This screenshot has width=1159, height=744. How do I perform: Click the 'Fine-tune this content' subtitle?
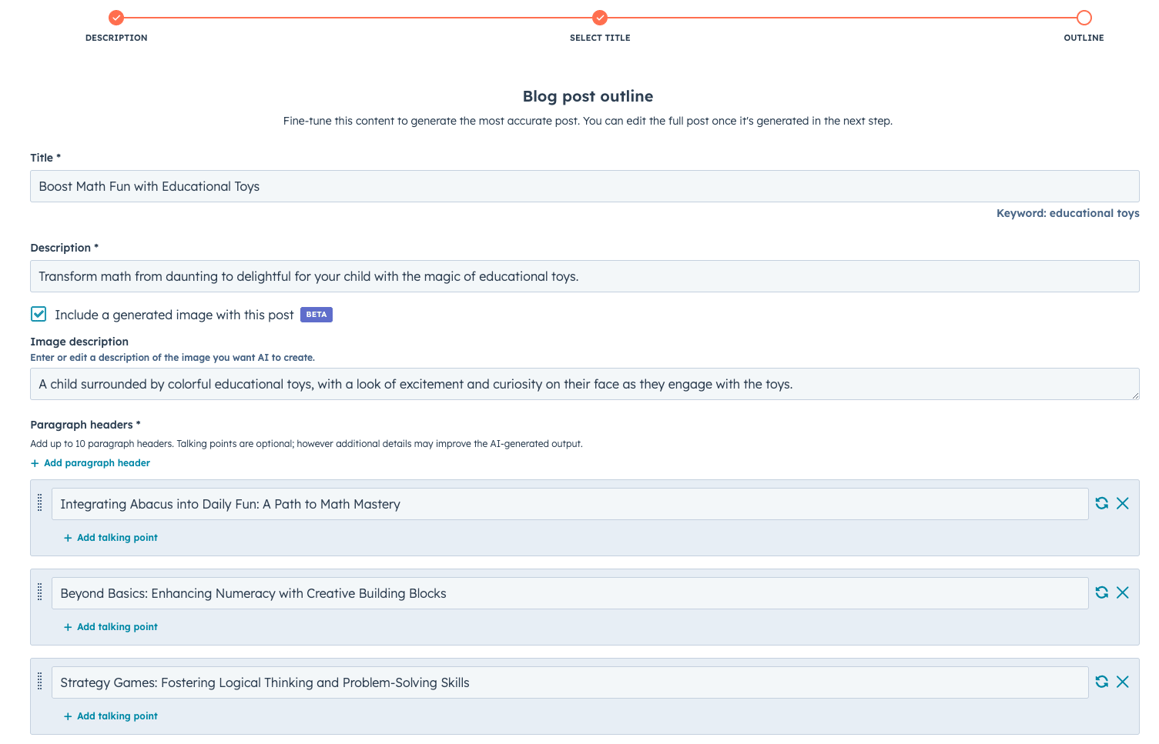click(588, 121)
